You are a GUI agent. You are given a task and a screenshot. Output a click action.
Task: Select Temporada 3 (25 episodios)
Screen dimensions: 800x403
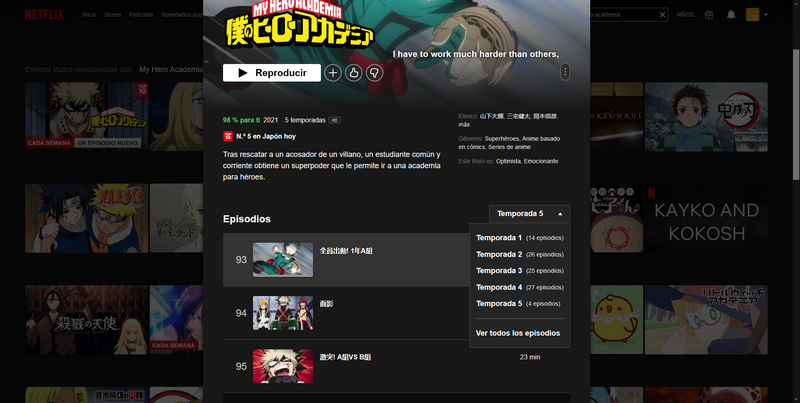pyautogui.click(x=520, y=270)
